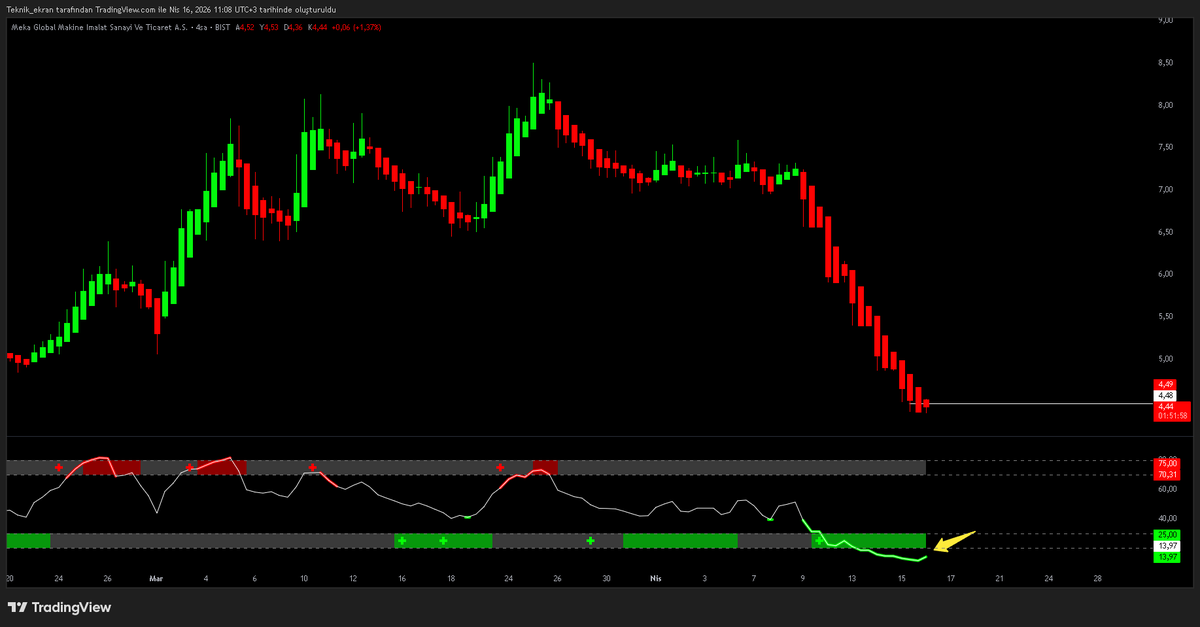Viewport: 1200px width, 627px height.
Task: Click the TradingView logo at the bottom
Action: pyautogui.click(x=59, y=607)
